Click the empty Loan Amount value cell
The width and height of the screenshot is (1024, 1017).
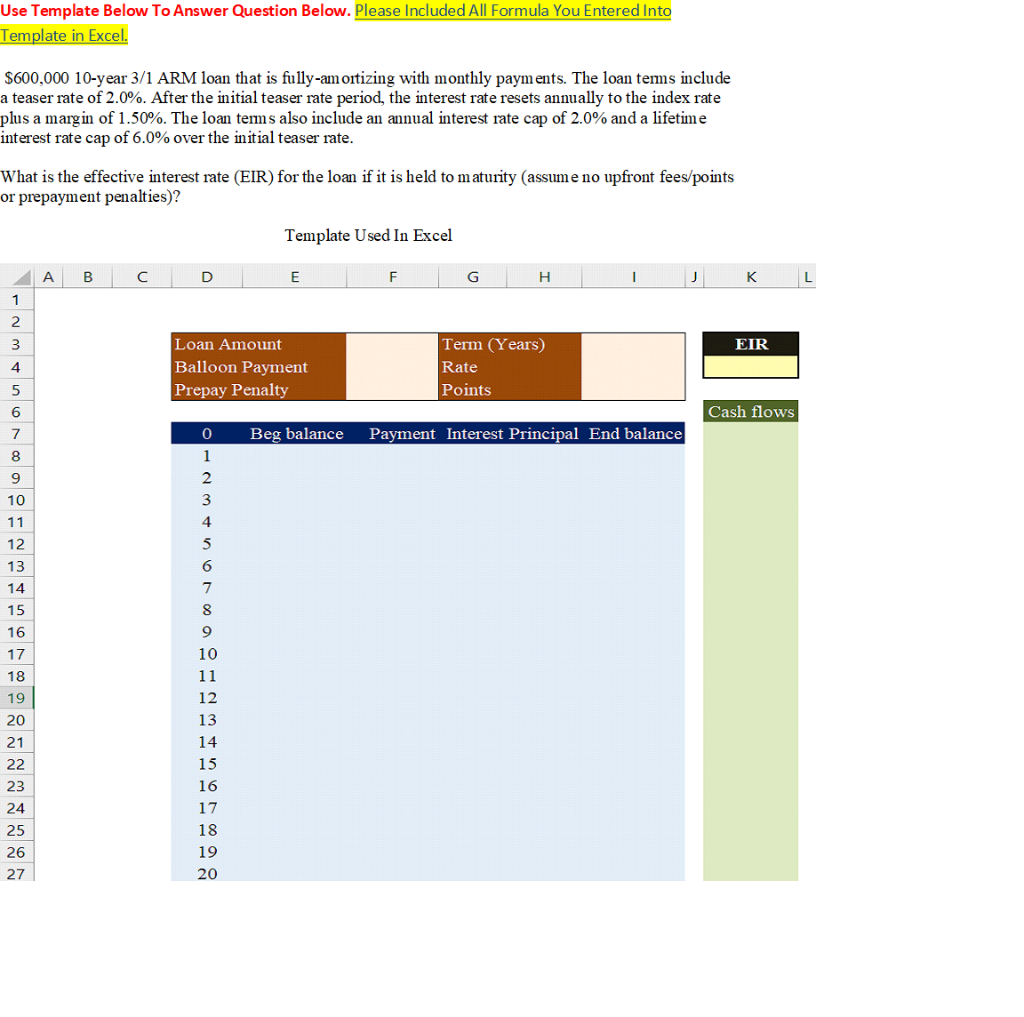tap(392, 344)
